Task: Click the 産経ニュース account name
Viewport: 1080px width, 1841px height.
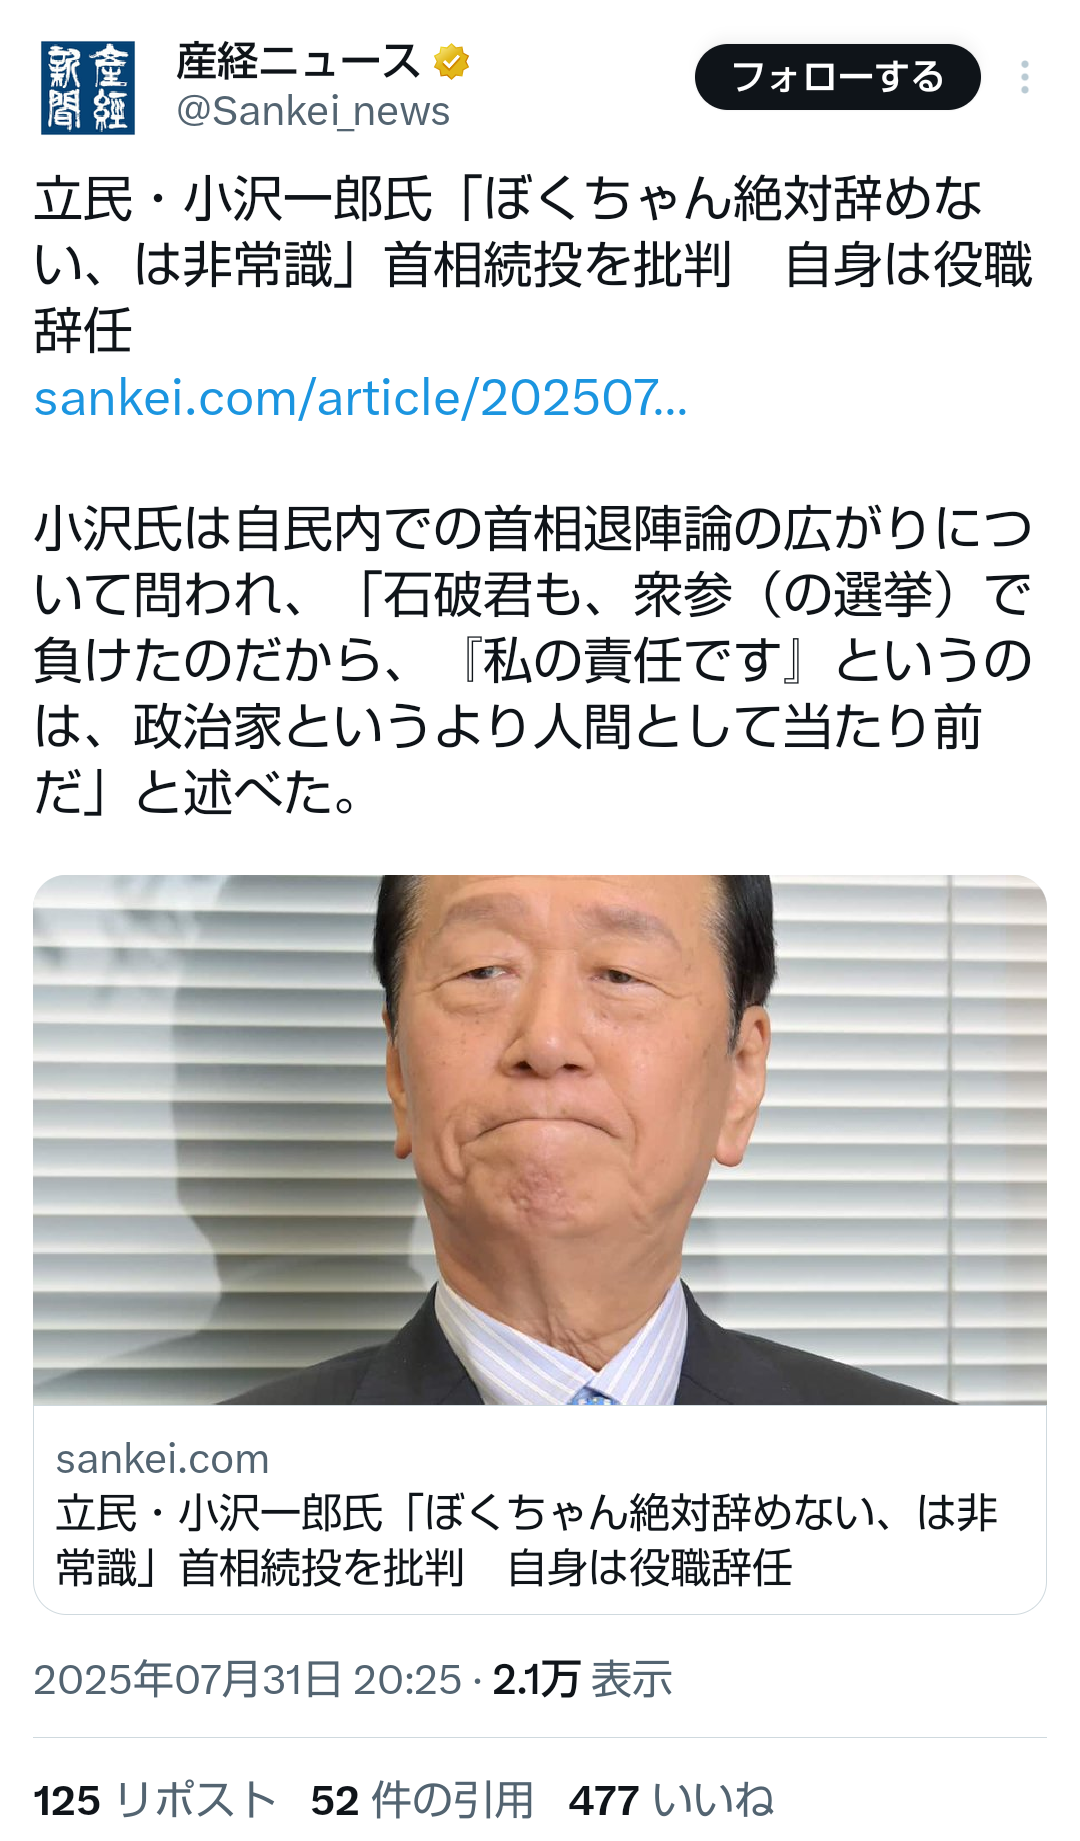Action: tap(299, 62)
